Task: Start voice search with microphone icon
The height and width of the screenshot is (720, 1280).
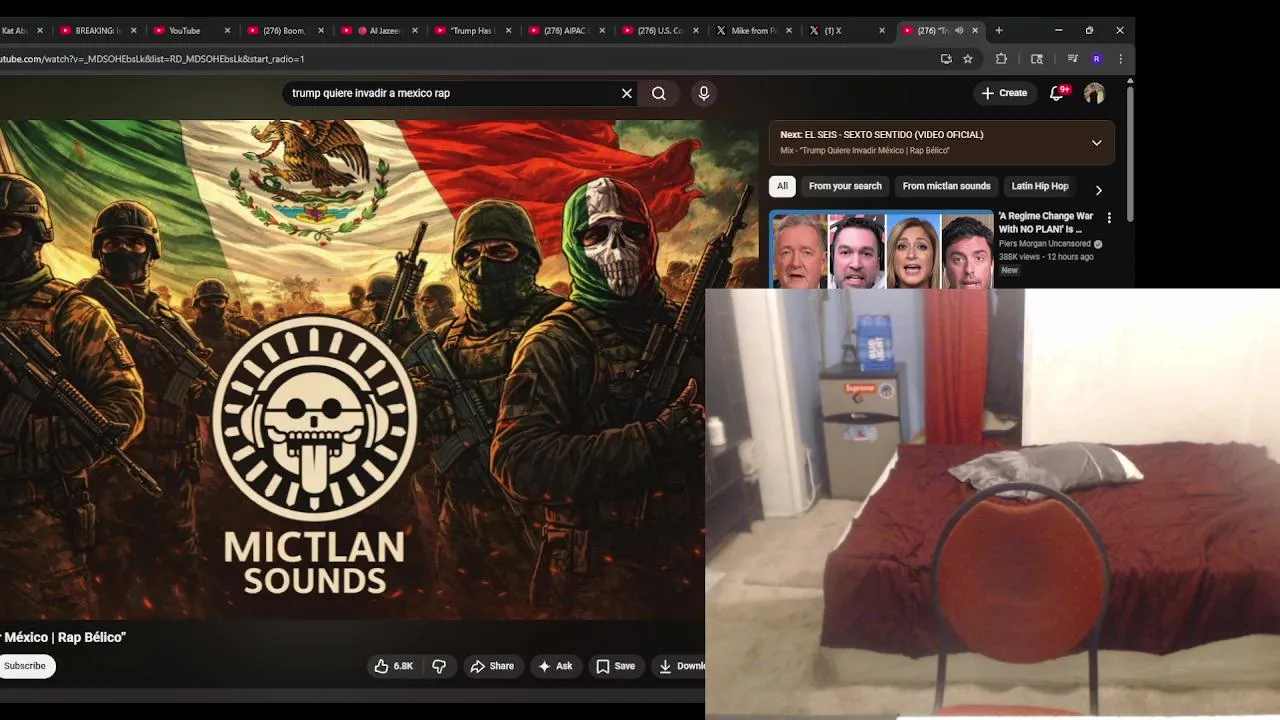Action: 704,93
